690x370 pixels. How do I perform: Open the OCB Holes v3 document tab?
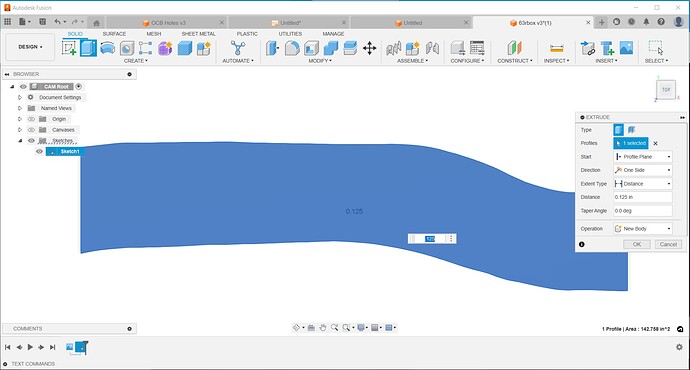pos(167,23)
